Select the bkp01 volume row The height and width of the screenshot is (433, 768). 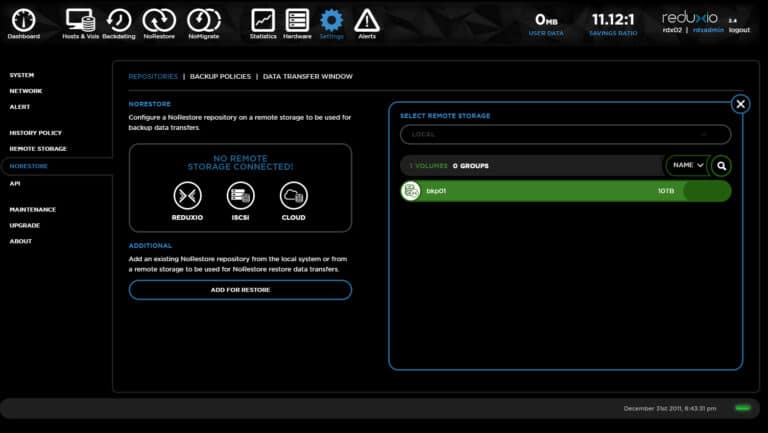[x=566, y=191]
